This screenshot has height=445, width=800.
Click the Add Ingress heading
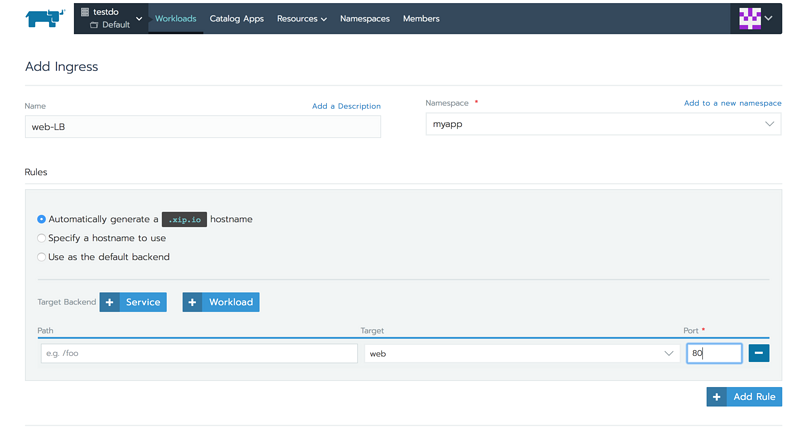62,67
